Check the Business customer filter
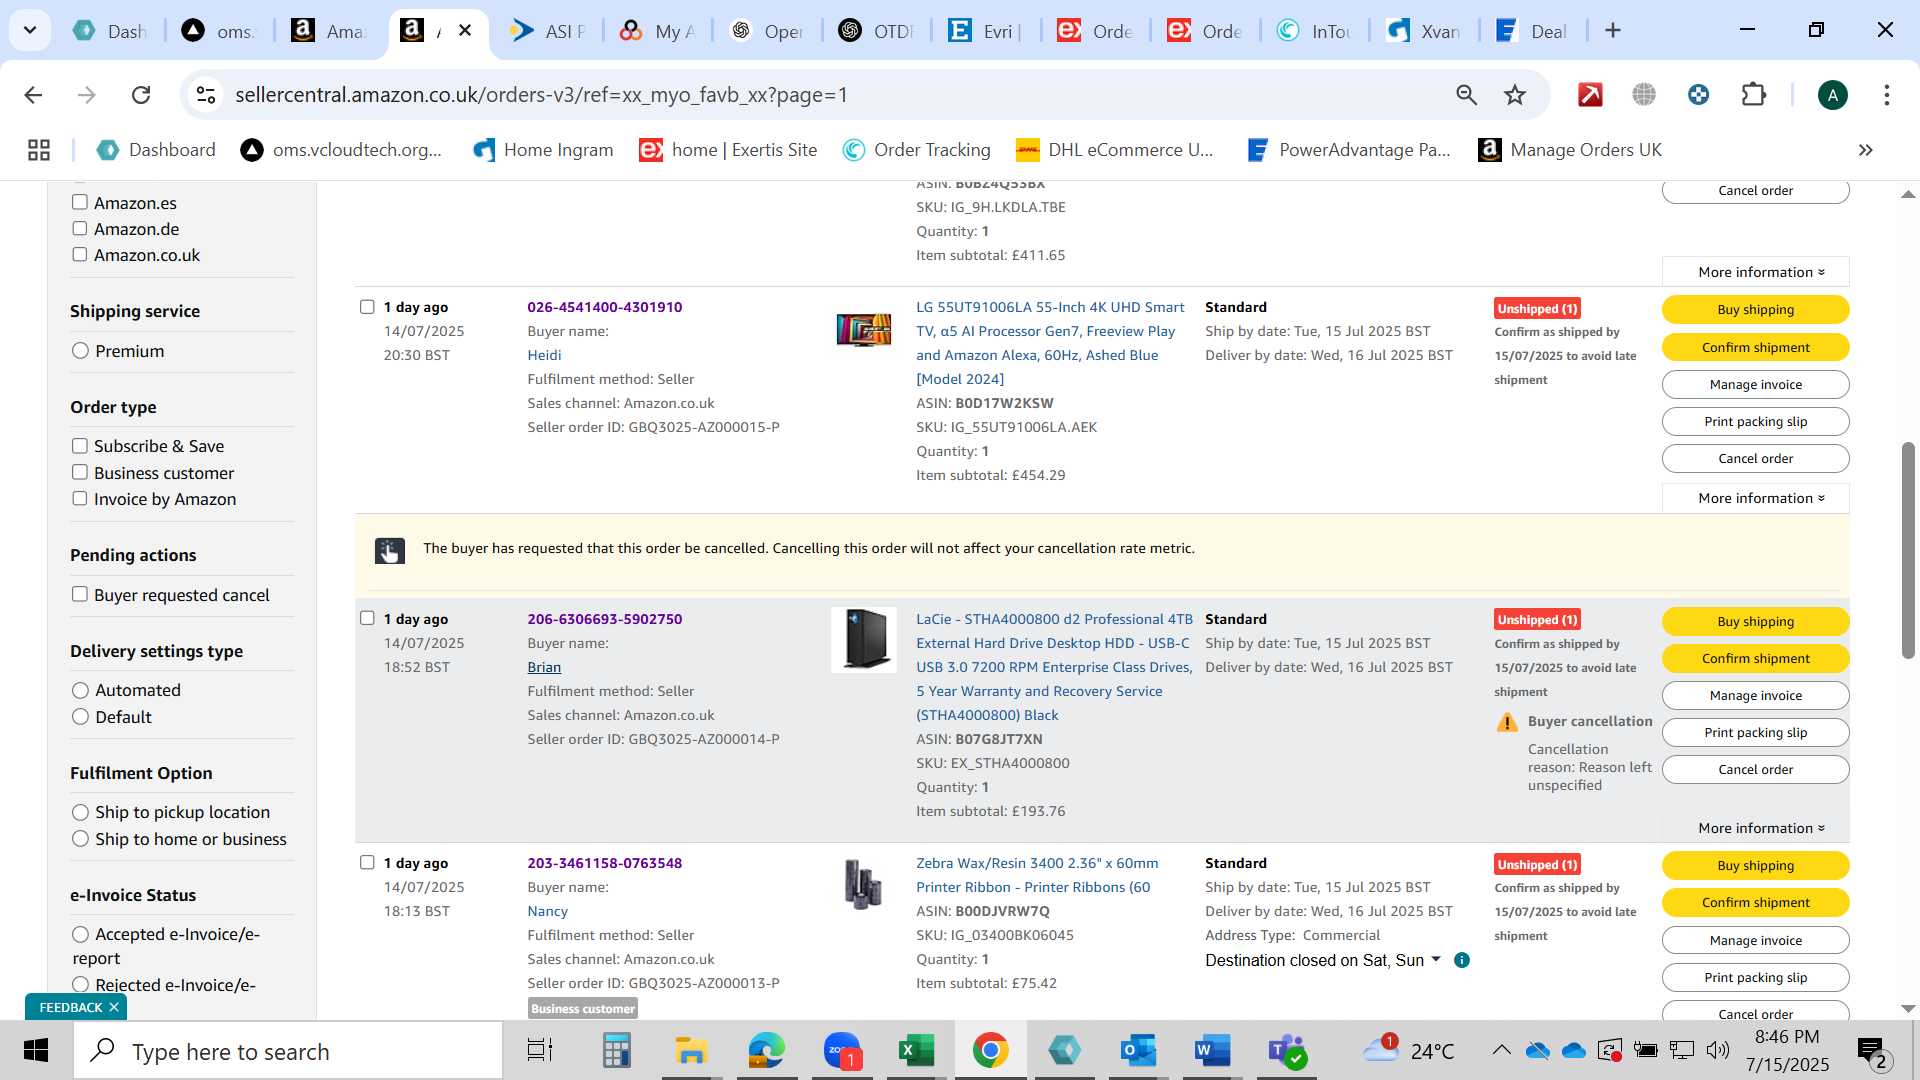Screen dimensions: 1920x1080 click(x=80, y=472)
